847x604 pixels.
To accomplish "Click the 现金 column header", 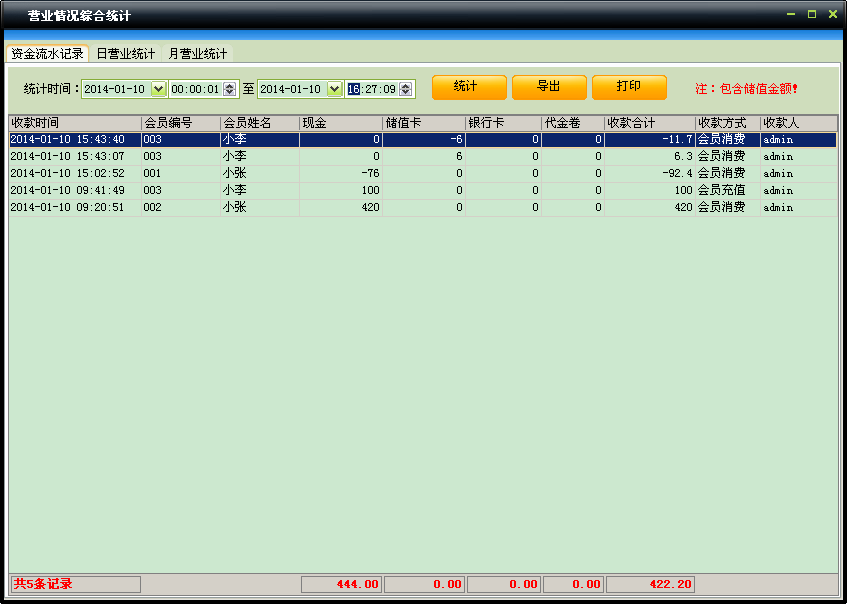I will click(340, 123).
